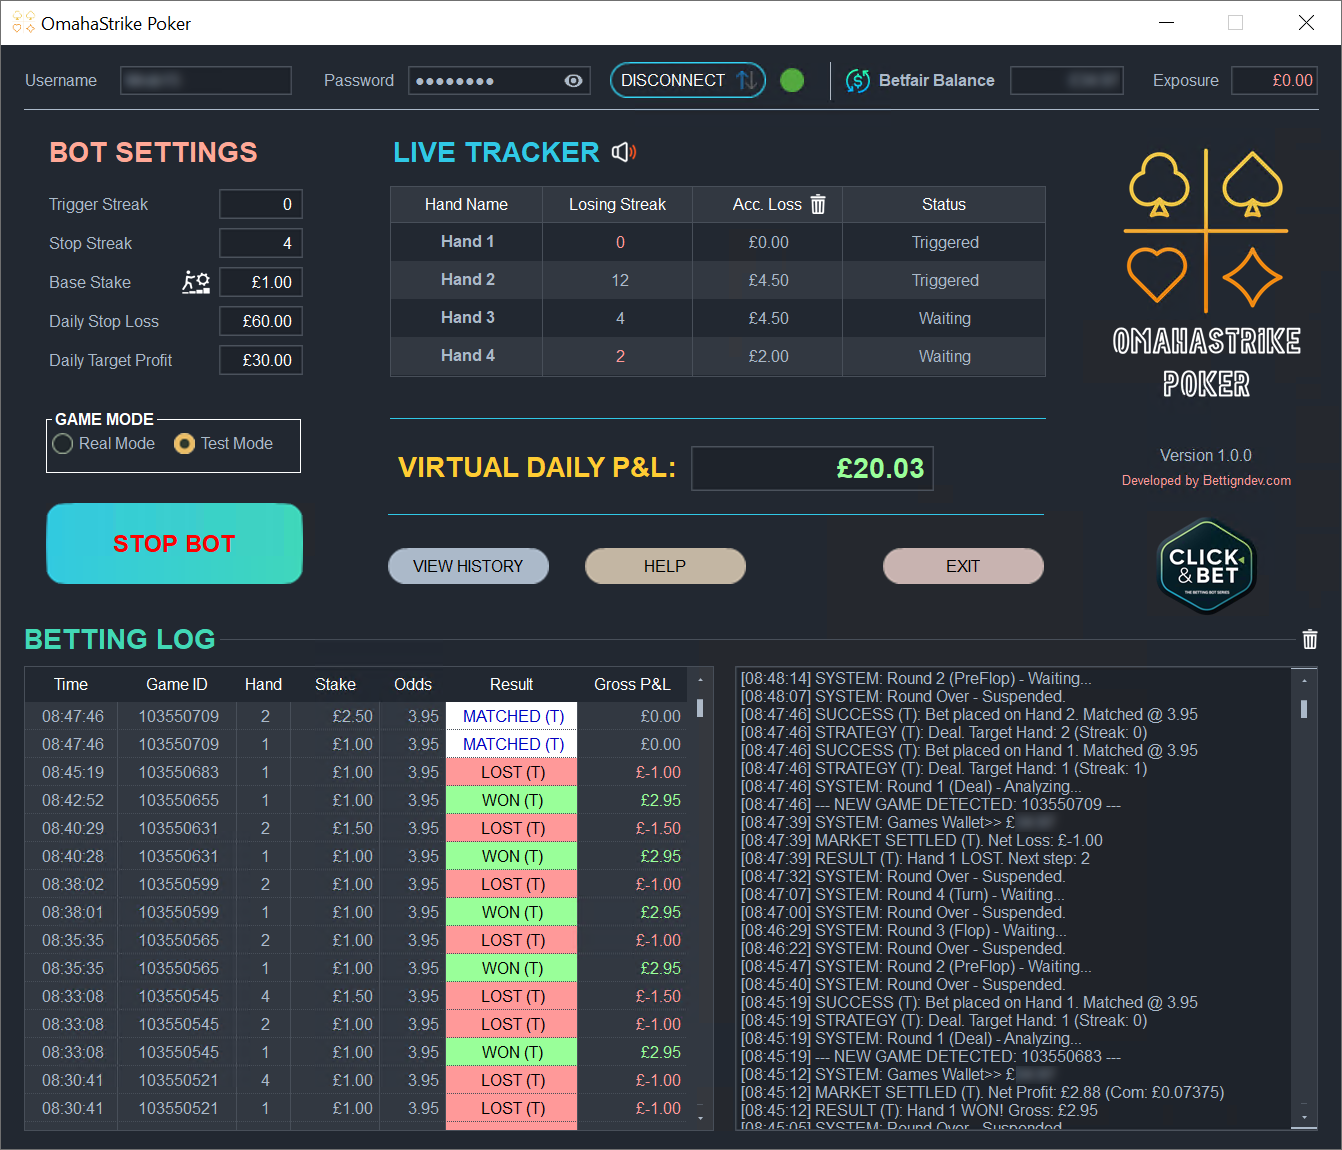The width and height of the screenshot is (1342, 1150).
Task: Edit the Stop Streak value field
Action: (x=261, y=243)
